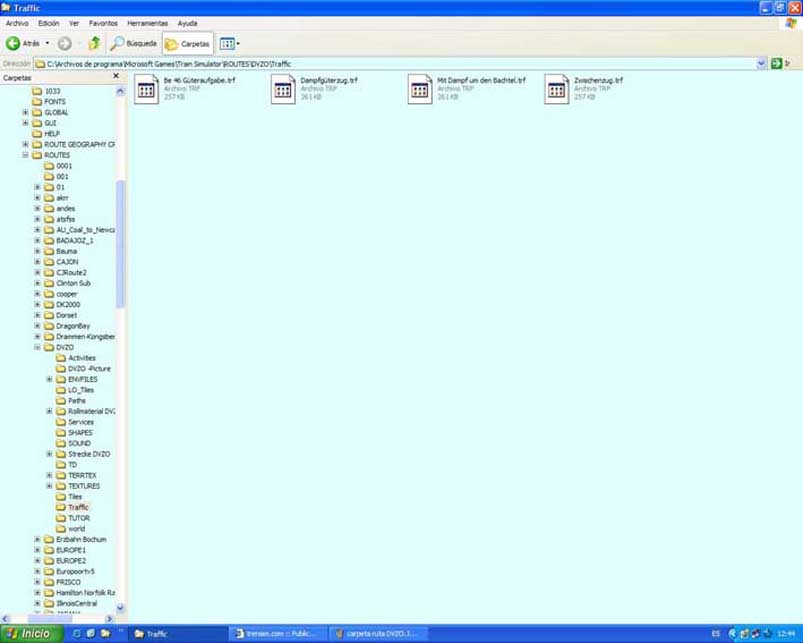Select the Dampfgüterzug.trf file icon

point(283,89)
